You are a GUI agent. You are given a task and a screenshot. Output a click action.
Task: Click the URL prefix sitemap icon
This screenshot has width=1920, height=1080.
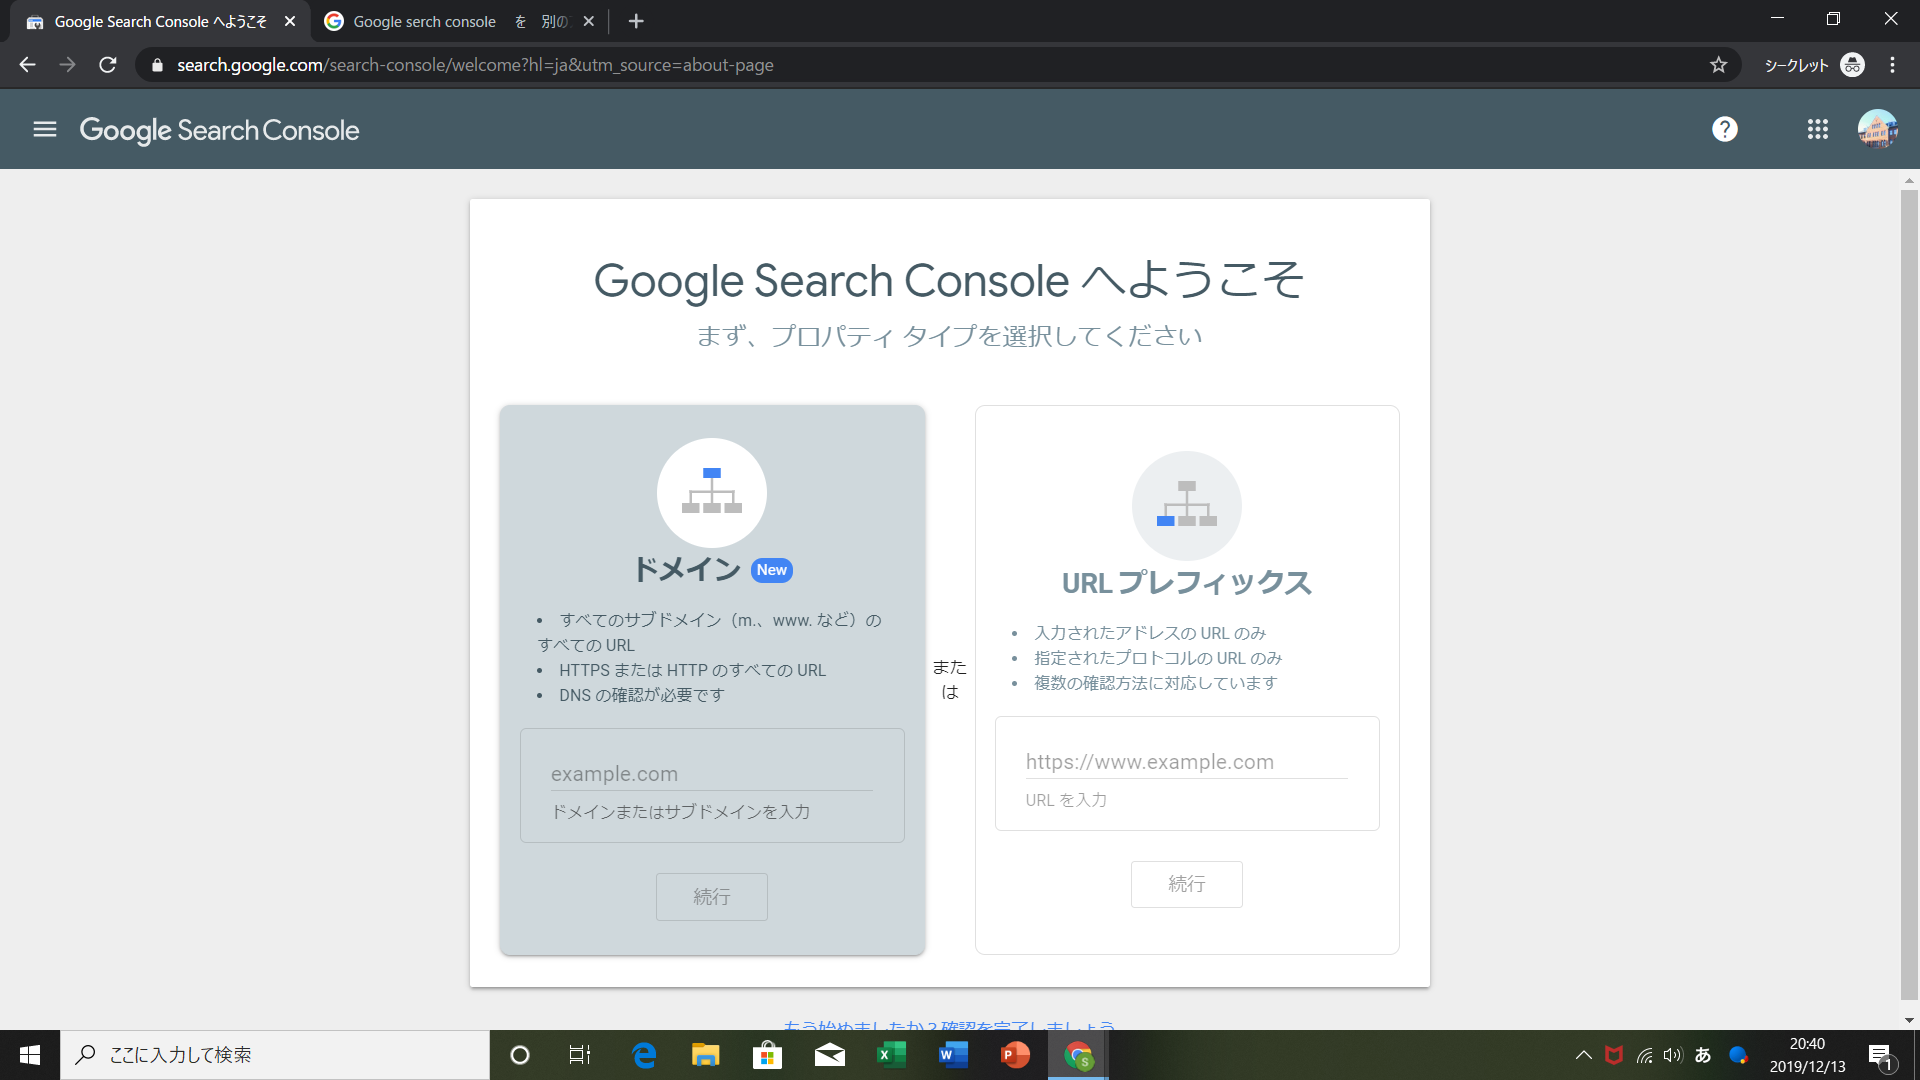pyautogui.click(x=1187, y=505)
